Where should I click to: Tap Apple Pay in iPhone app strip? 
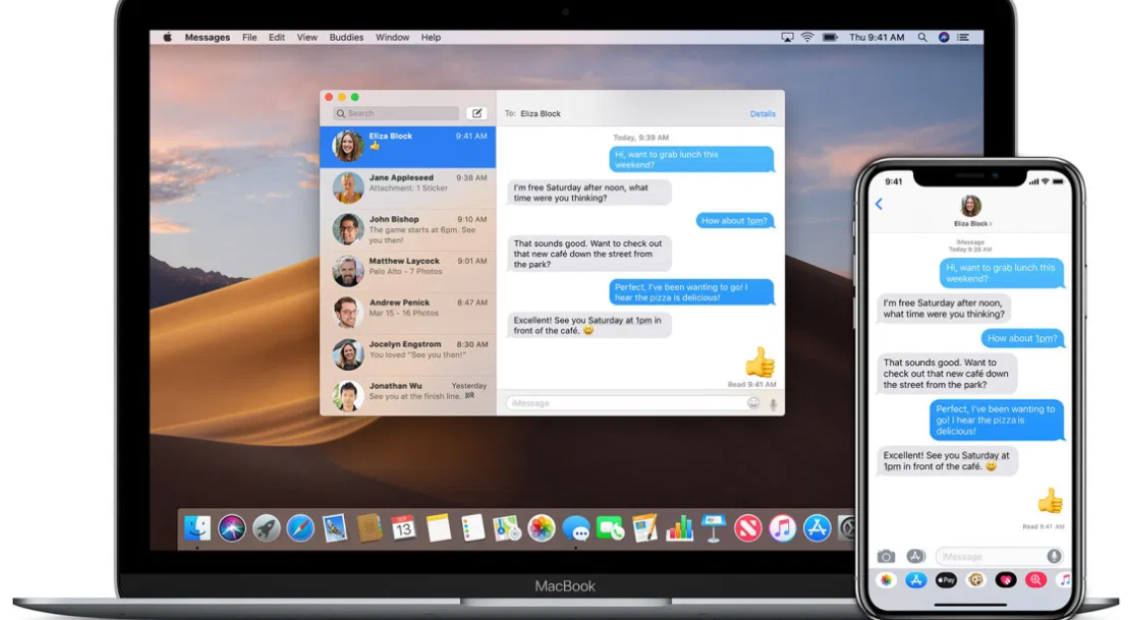[x=946, y=580]
